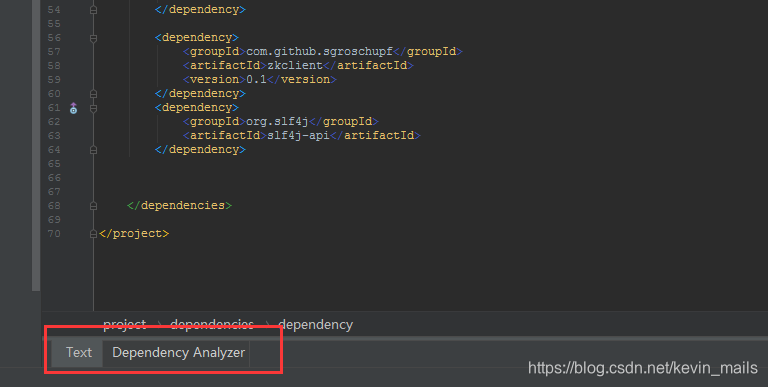768x387 pixels.
Task: Collapse the dependency fold at line 56
Action: pyautogui.click(x=93, y=38)
